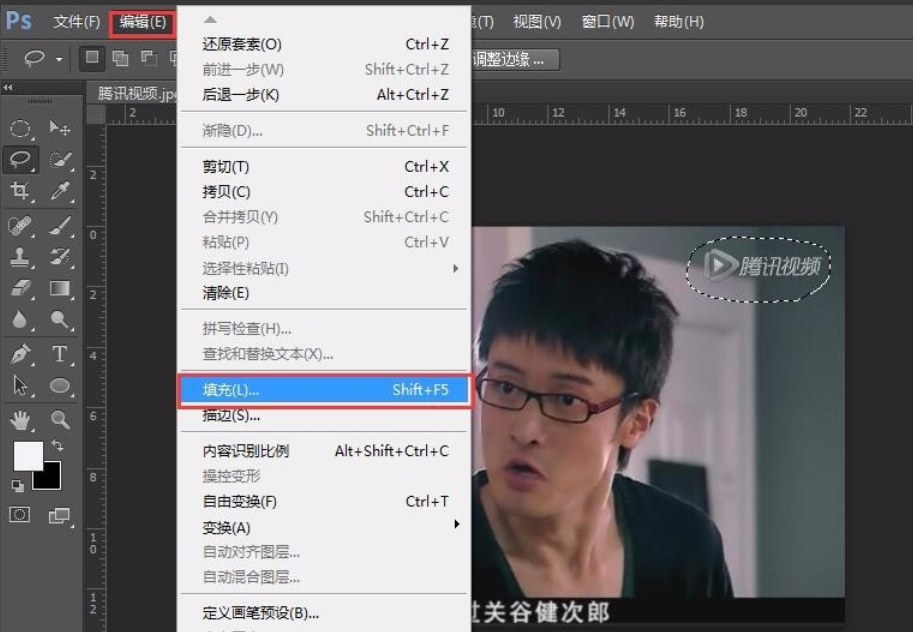Select the Brush tool

(59, 225)
